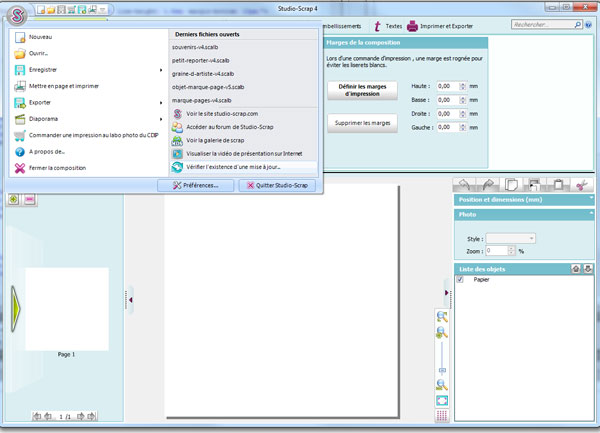Image resolution: width=600 pixels, height=433 pixels.
Task: Open the Style dropdown
Action: pyautogui.click(x=510, y=239)
